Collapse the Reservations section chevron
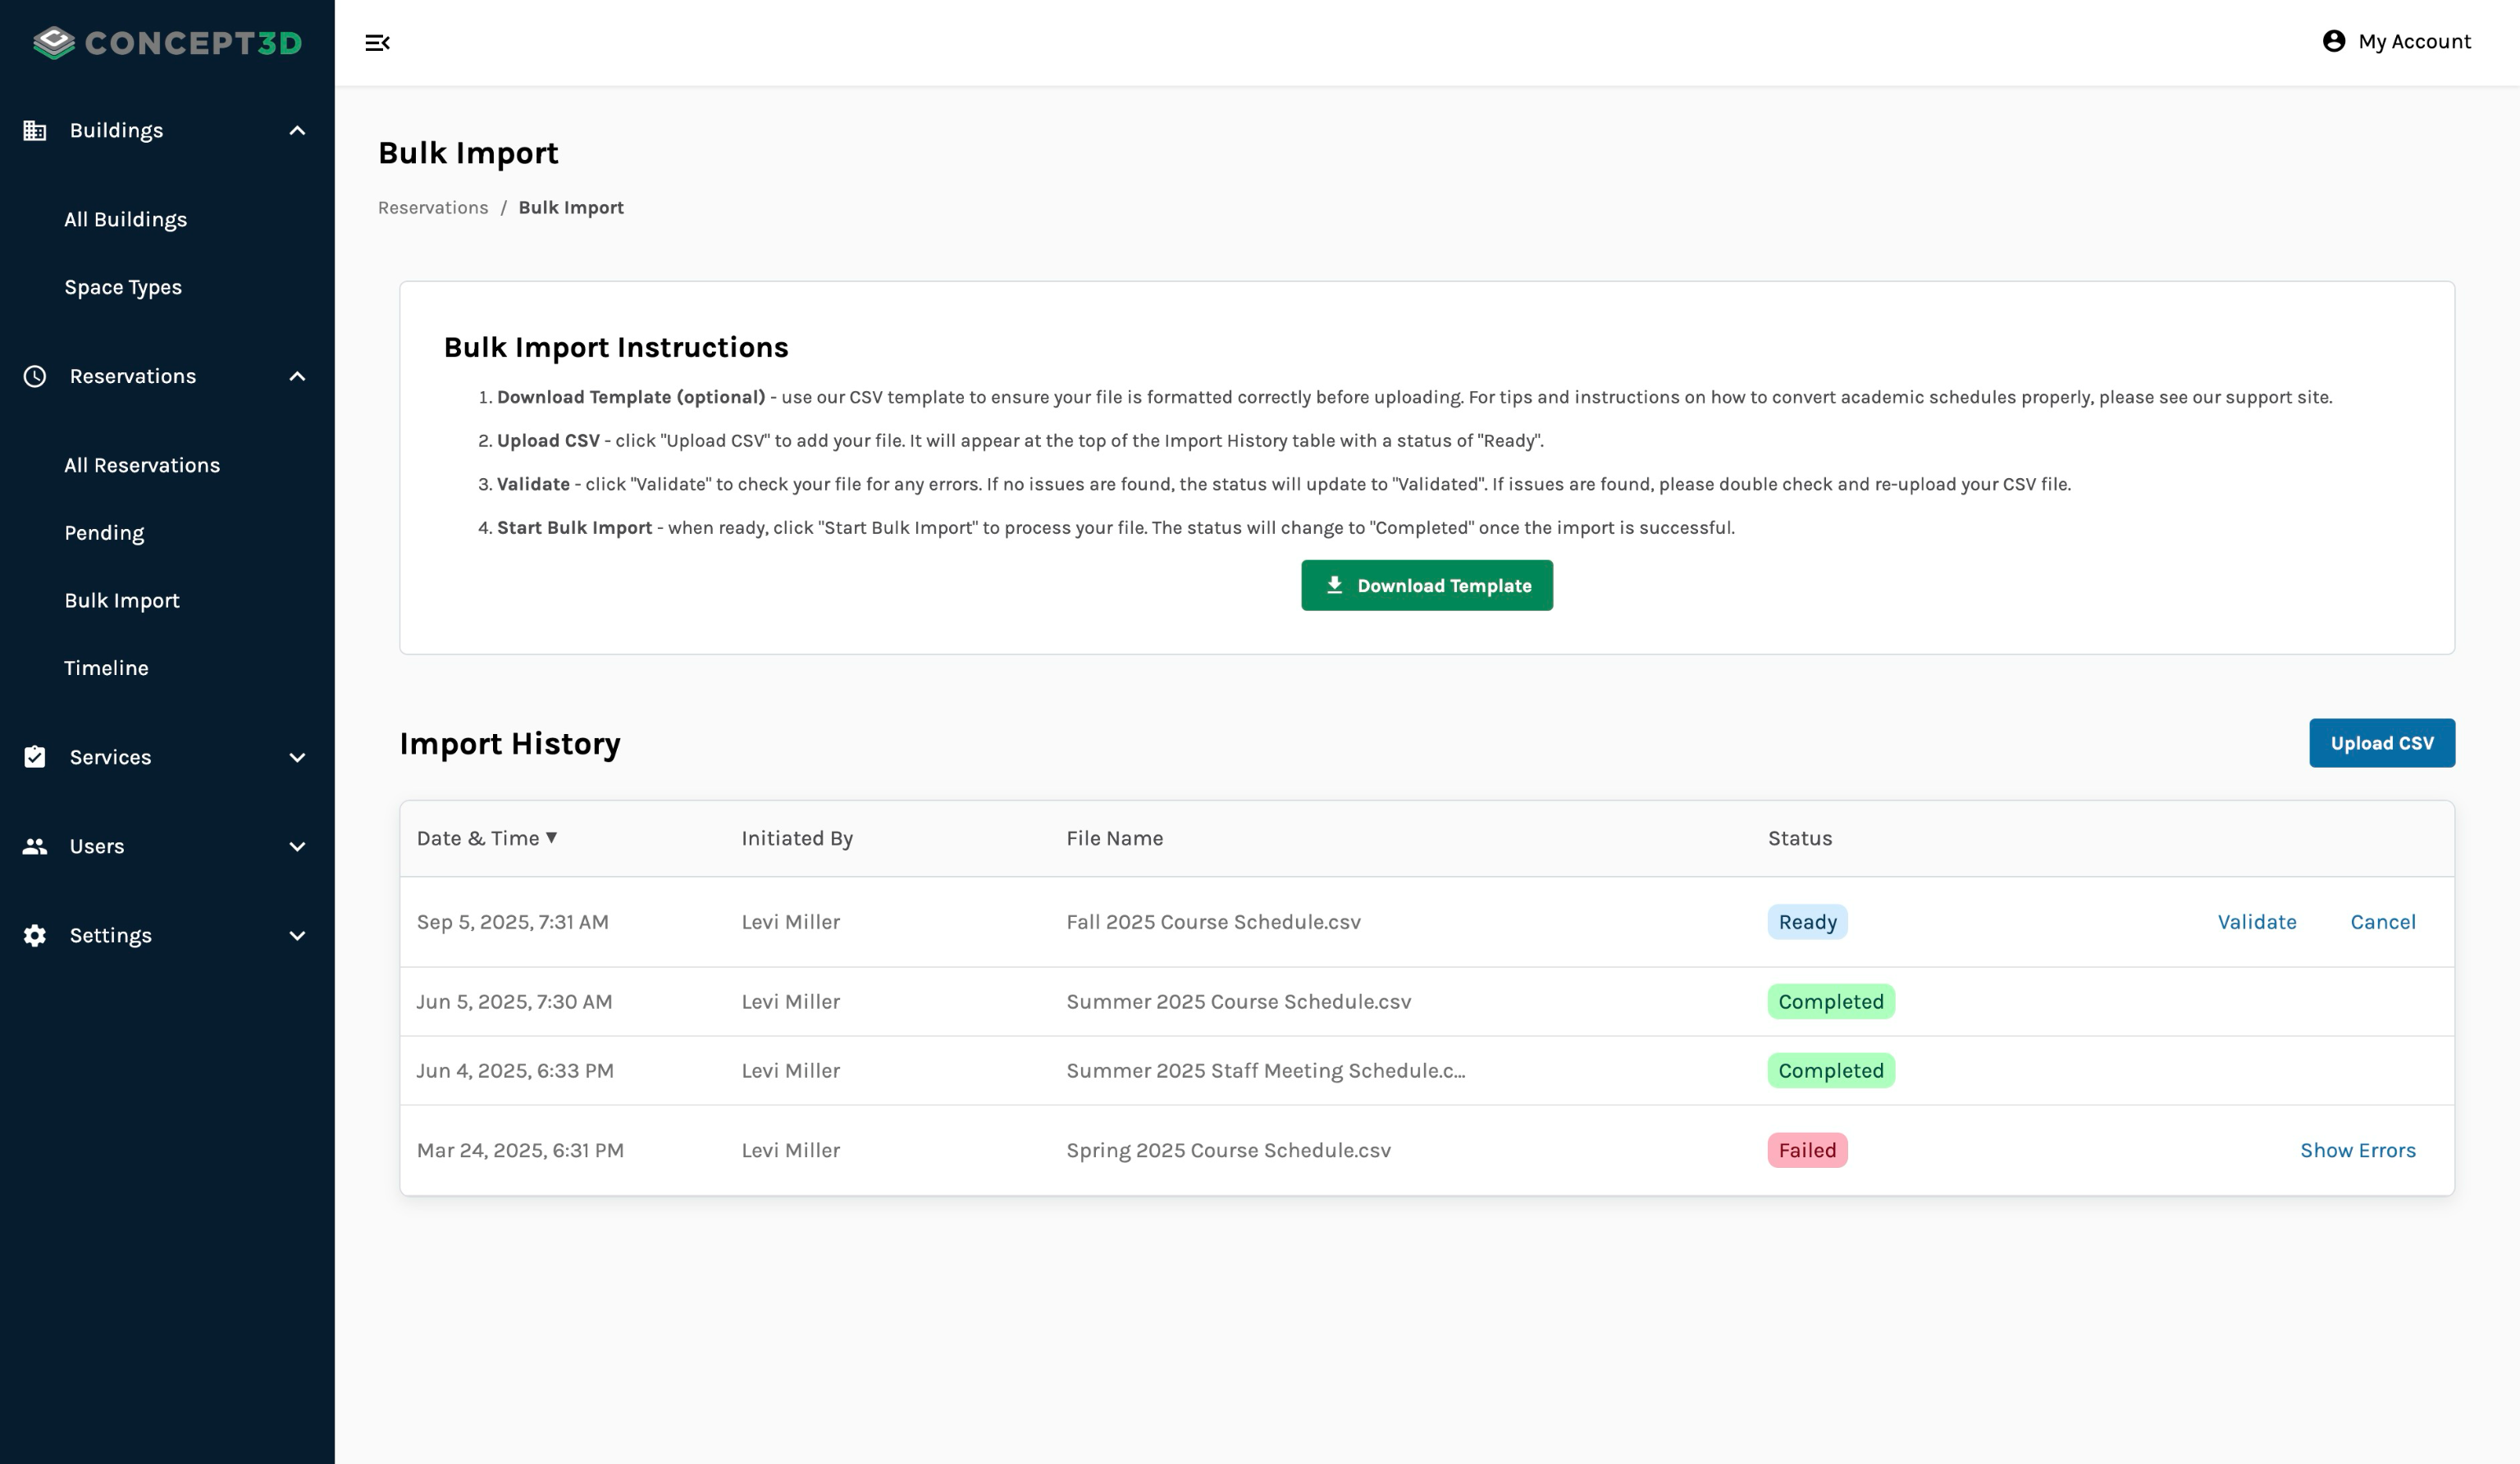2520x1464 pixels. pyautogui.click(x=297, y=376)
